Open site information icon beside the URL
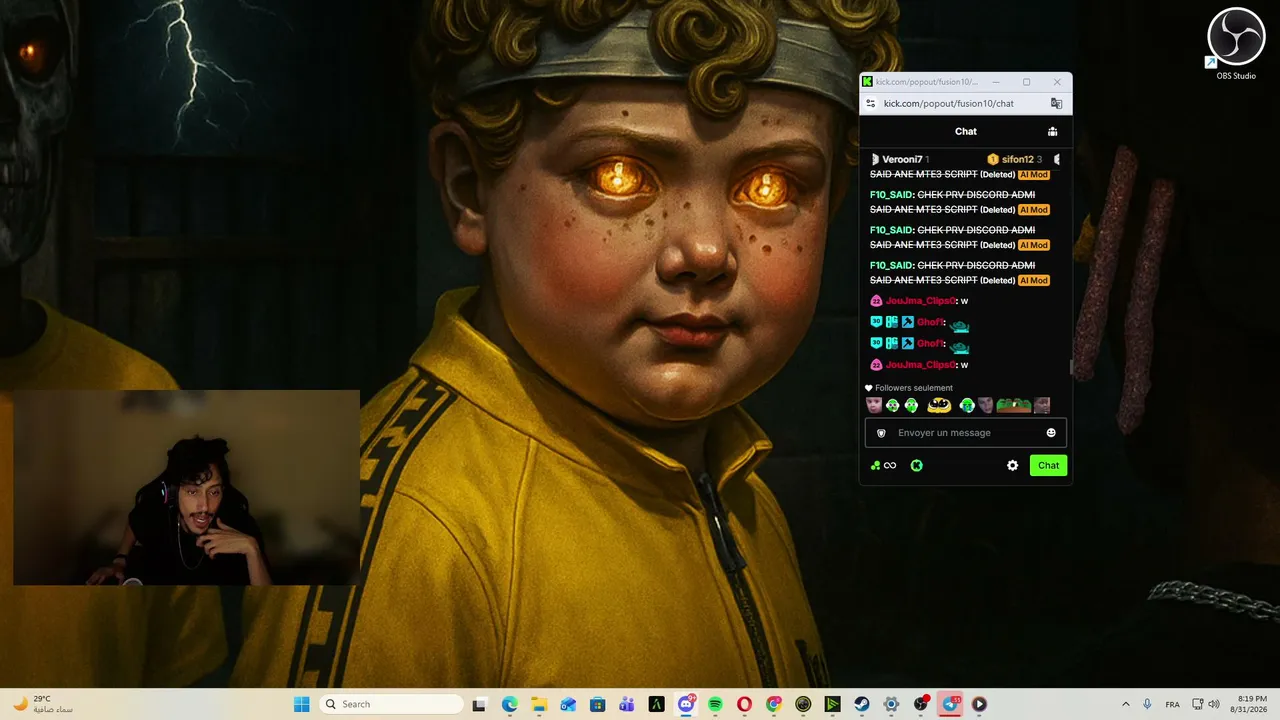 tap(871, 103)
